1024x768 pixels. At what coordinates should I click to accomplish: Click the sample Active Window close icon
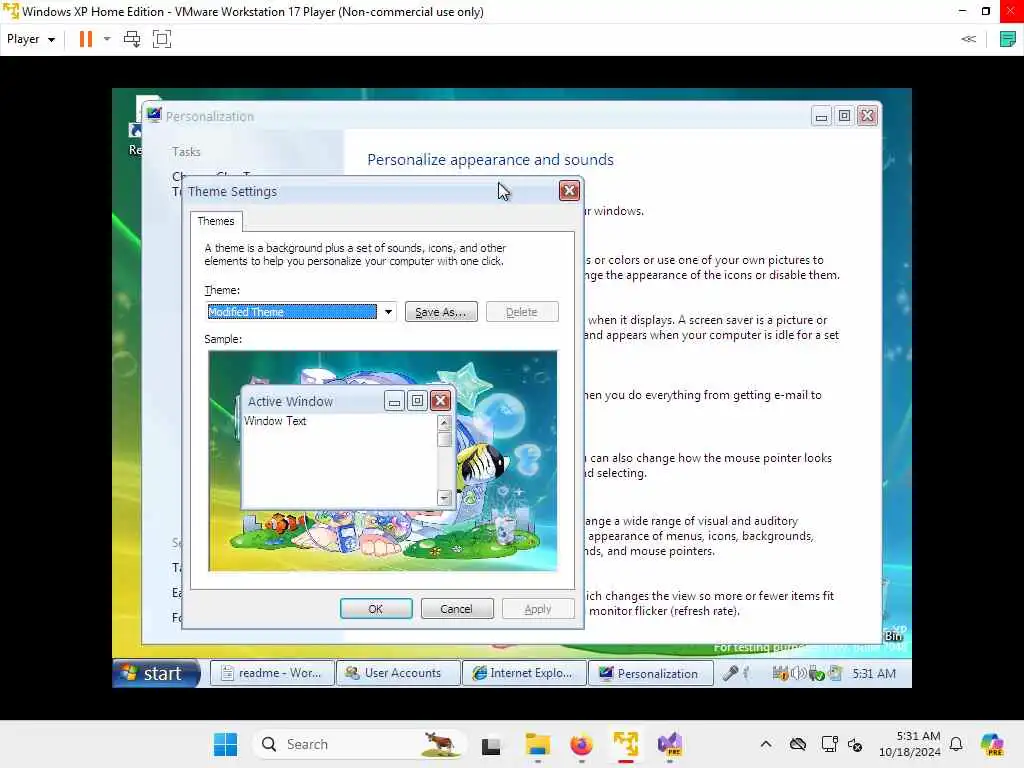pos(441,400)
